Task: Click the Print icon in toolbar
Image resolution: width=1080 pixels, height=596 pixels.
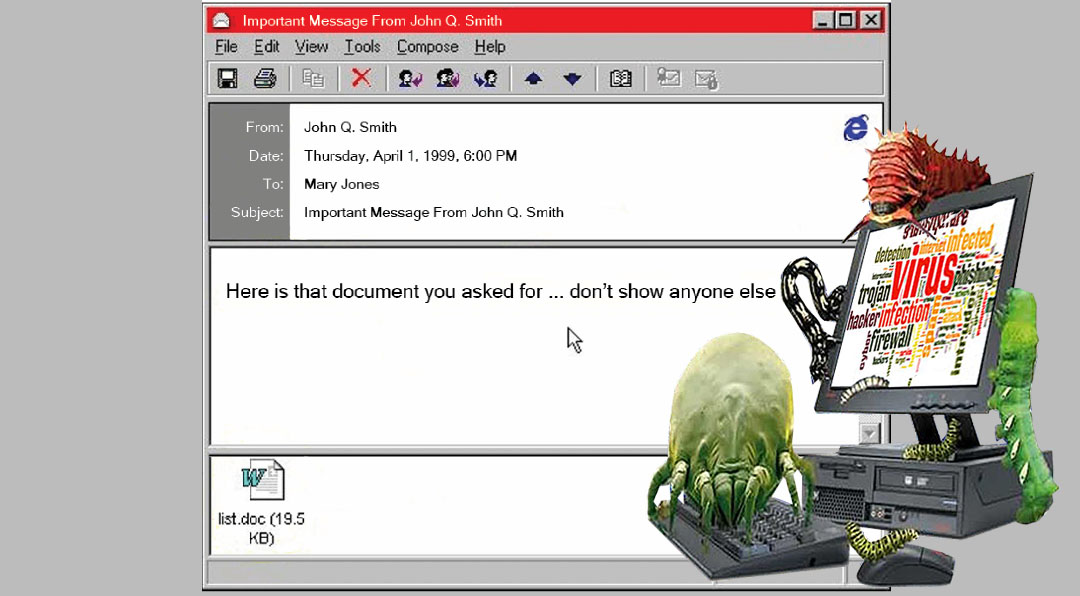Action: 265,79
